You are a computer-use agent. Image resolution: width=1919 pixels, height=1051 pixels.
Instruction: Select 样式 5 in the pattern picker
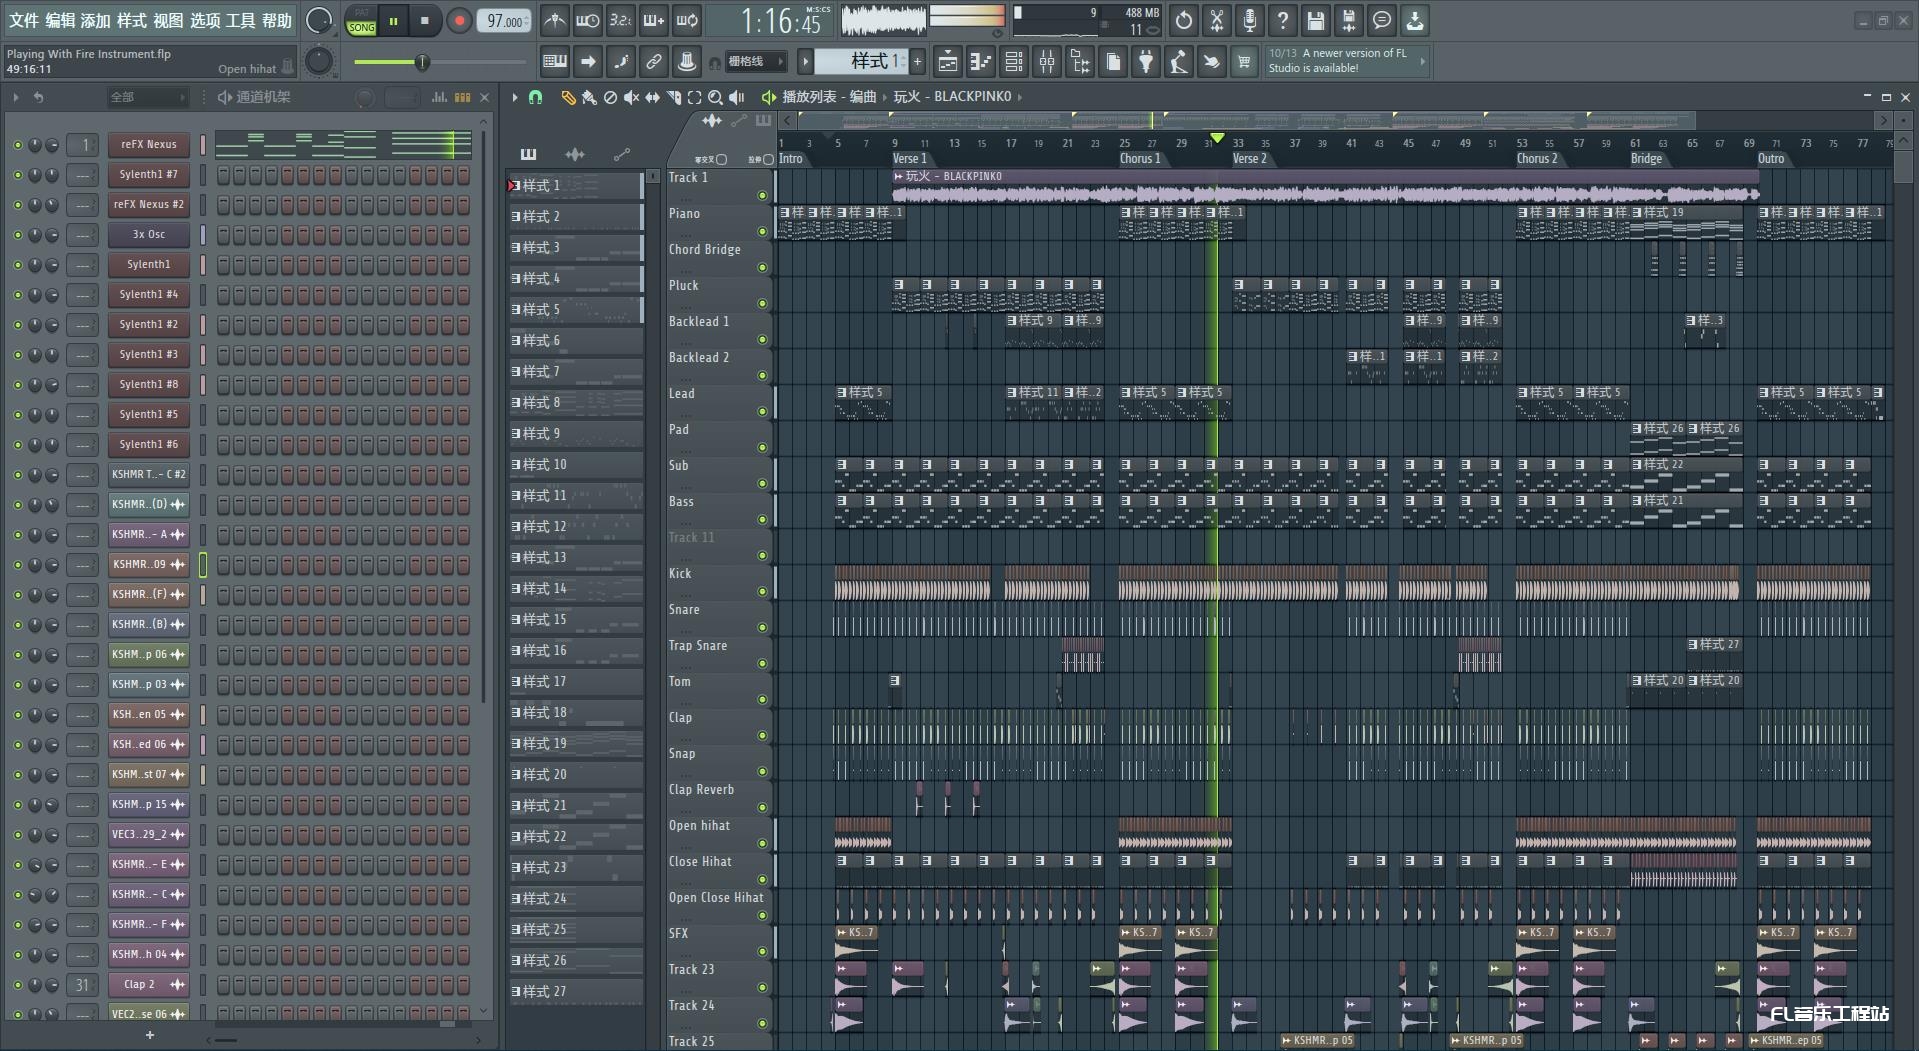[576, 310]
